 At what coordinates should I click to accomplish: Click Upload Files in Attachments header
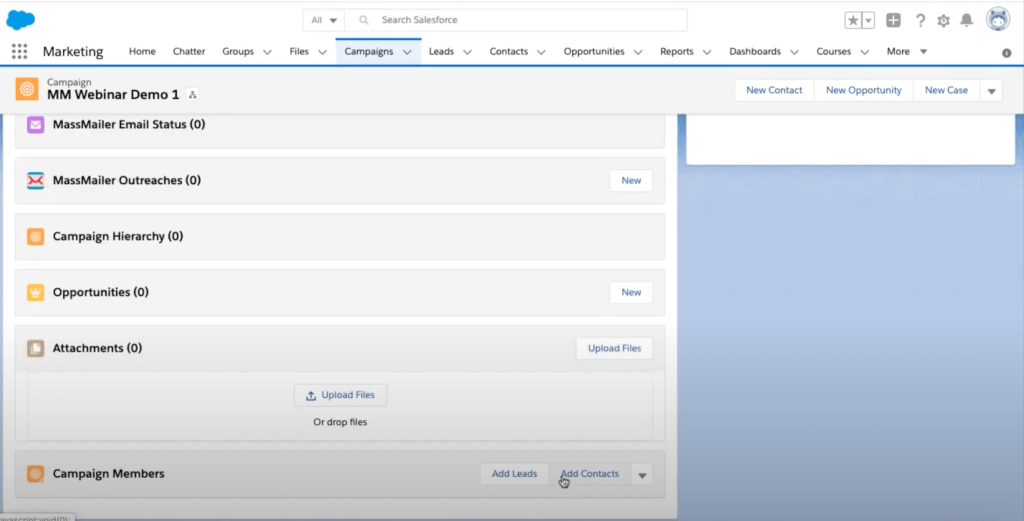point(614,348)
